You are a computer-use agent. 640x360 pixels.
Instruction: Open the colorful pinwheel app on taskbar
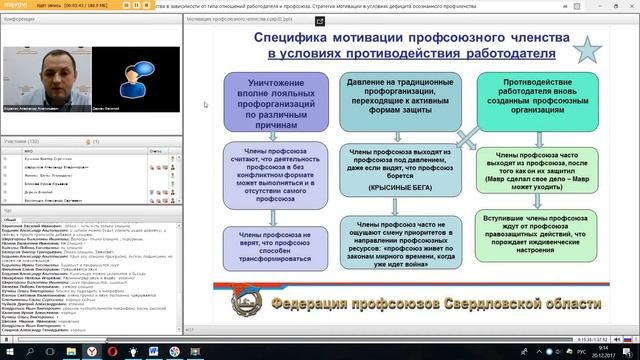(174, 351)
